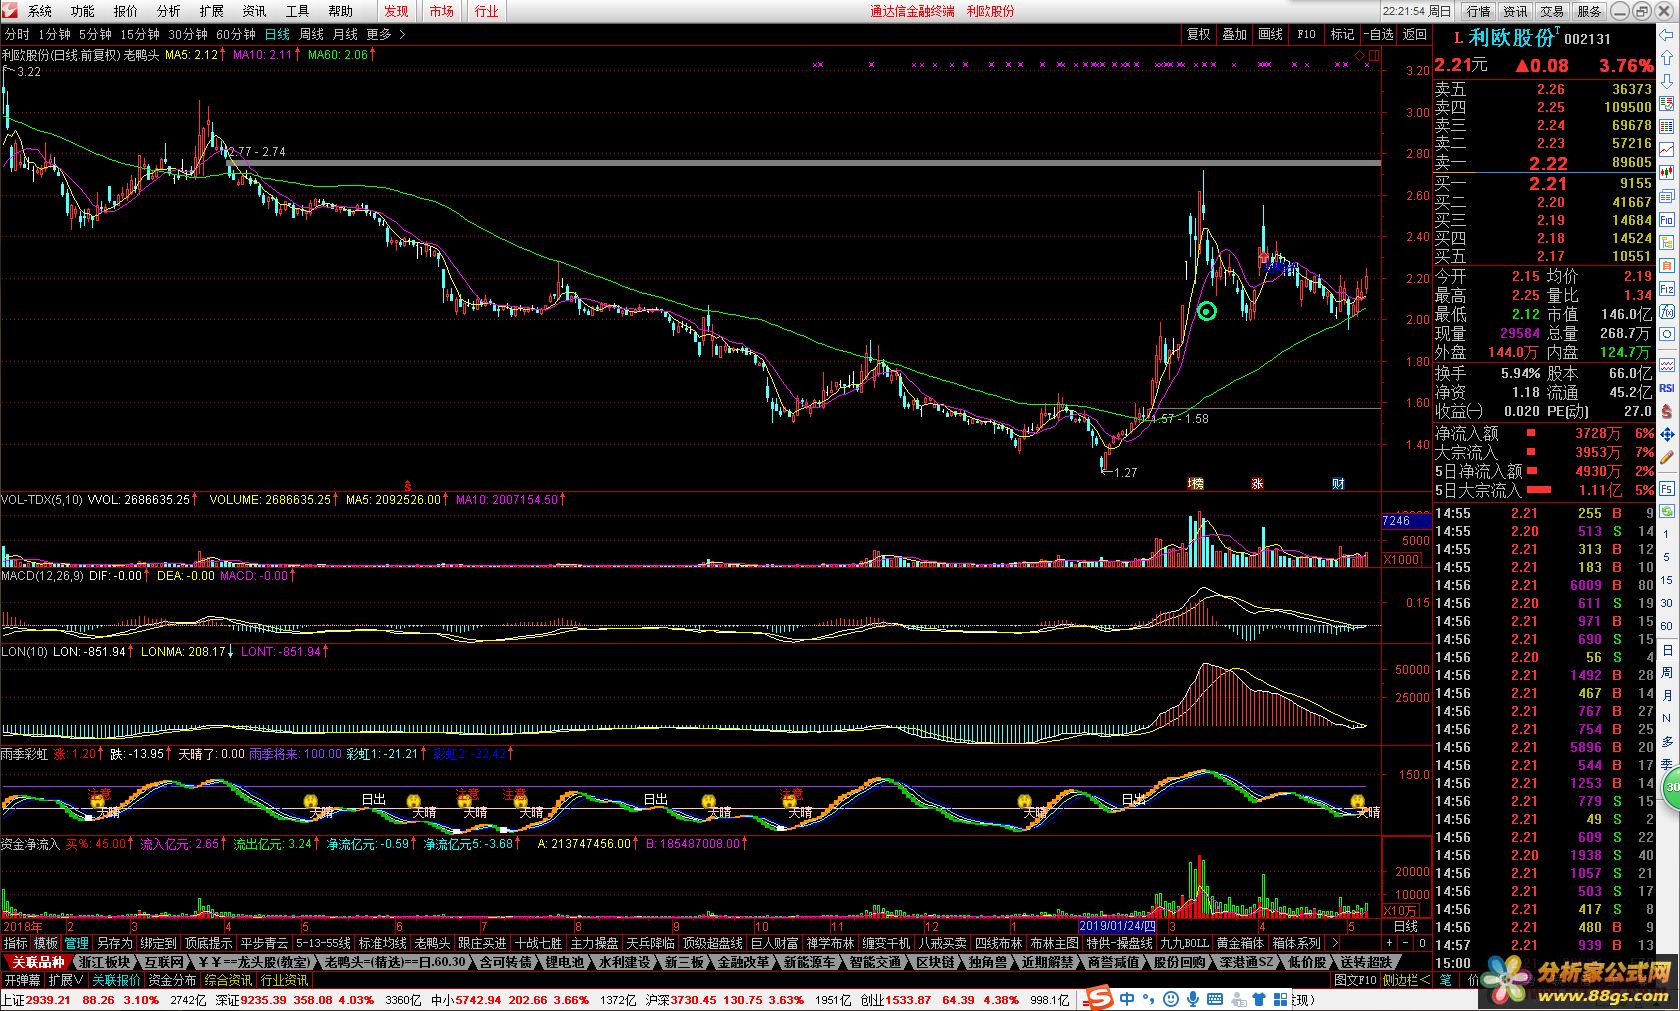Select the candlestick K-line icon in the sidebar

coord(1667,172)
